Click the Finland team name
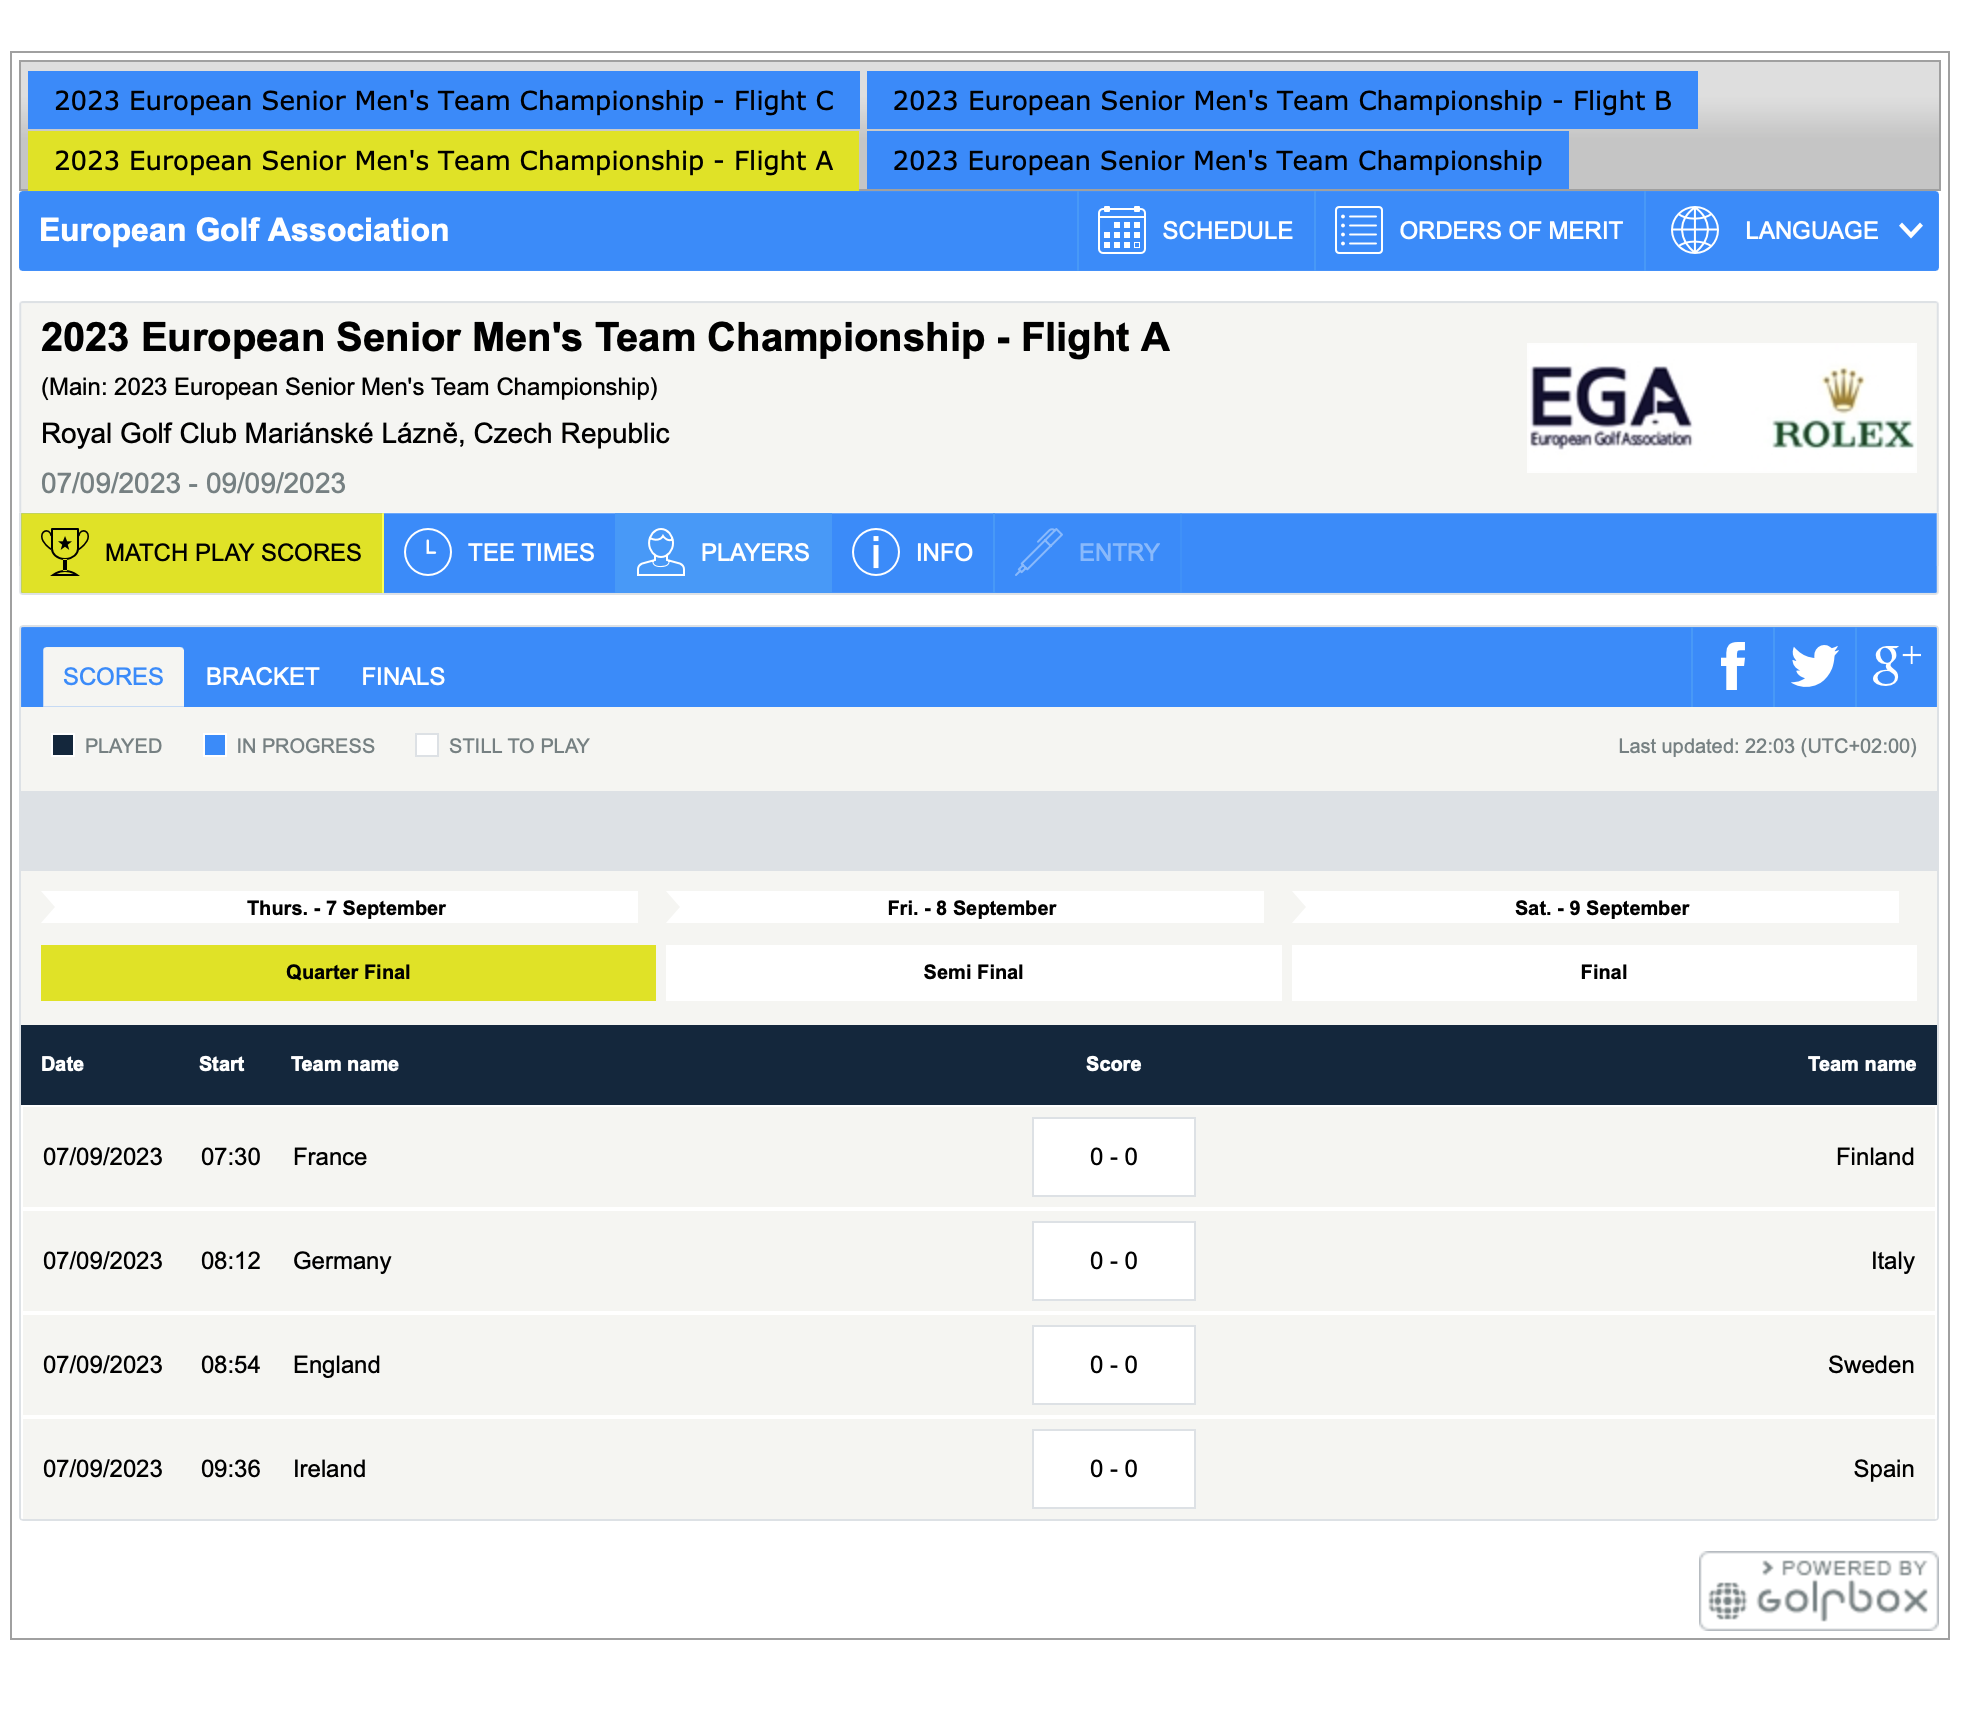Image resolution: width=1972 pixels, height=1722 pixels. point(1875,1157)
